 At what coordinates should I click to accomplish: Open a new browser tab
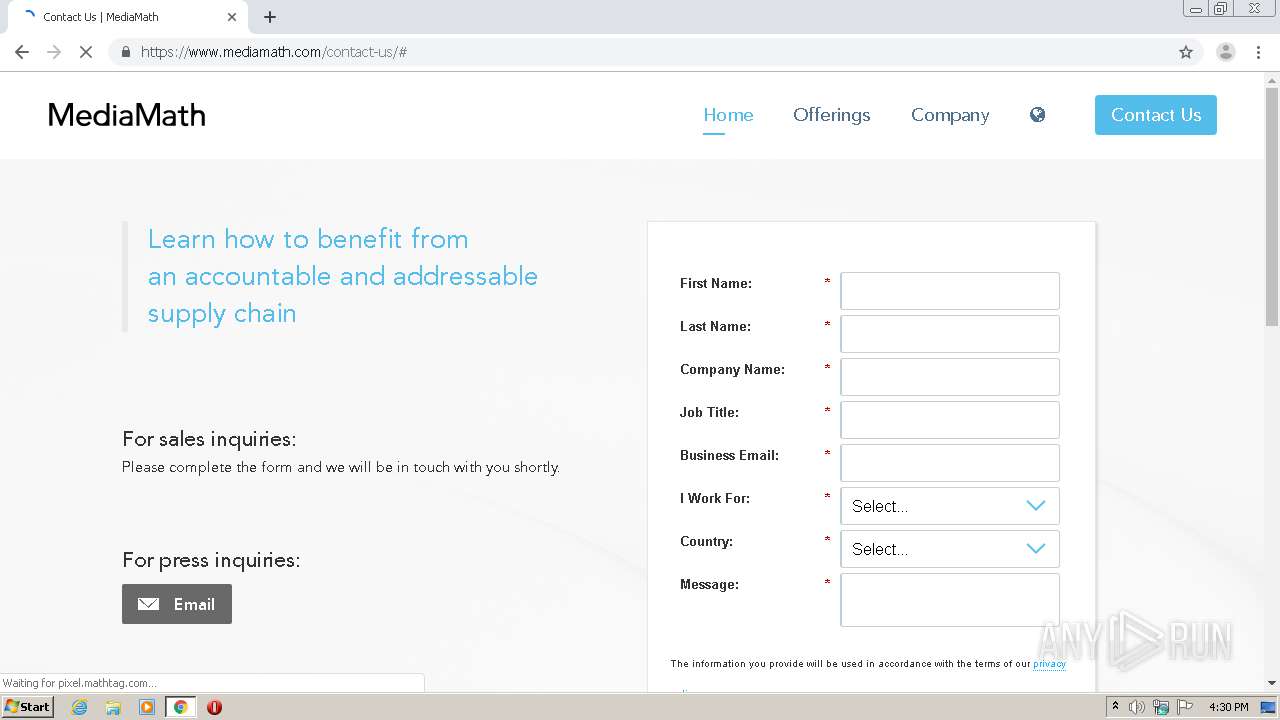[x=270, y=17]
